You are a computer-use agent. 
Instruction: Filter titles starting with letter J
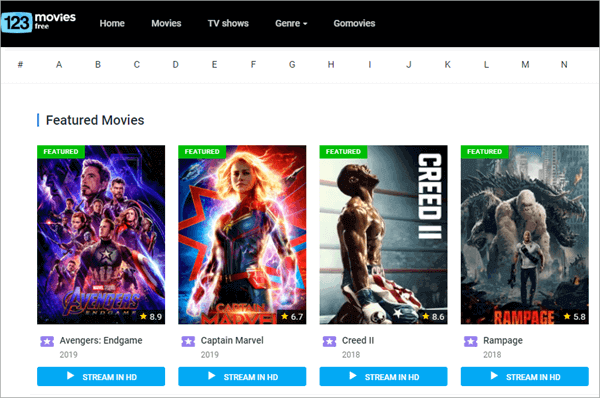tap(409, 64)
